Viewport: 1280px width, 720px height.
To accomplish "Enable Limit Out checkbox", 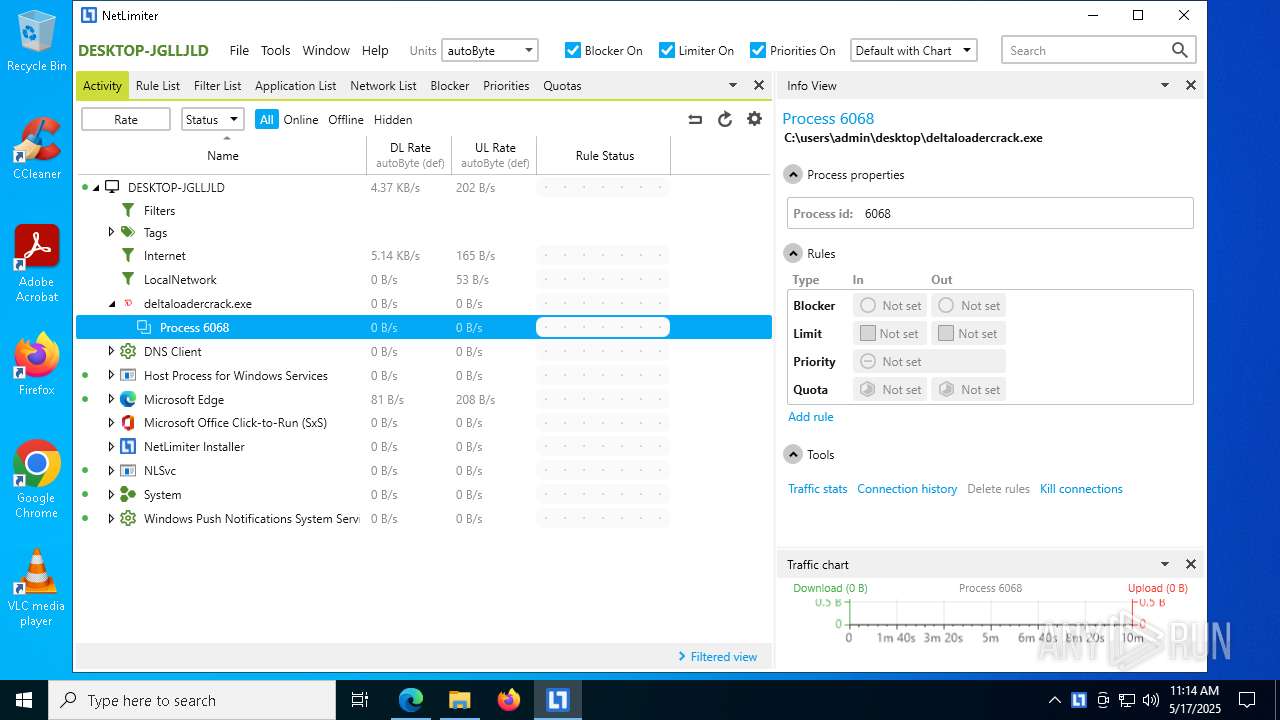I will (x=946, y=334).
